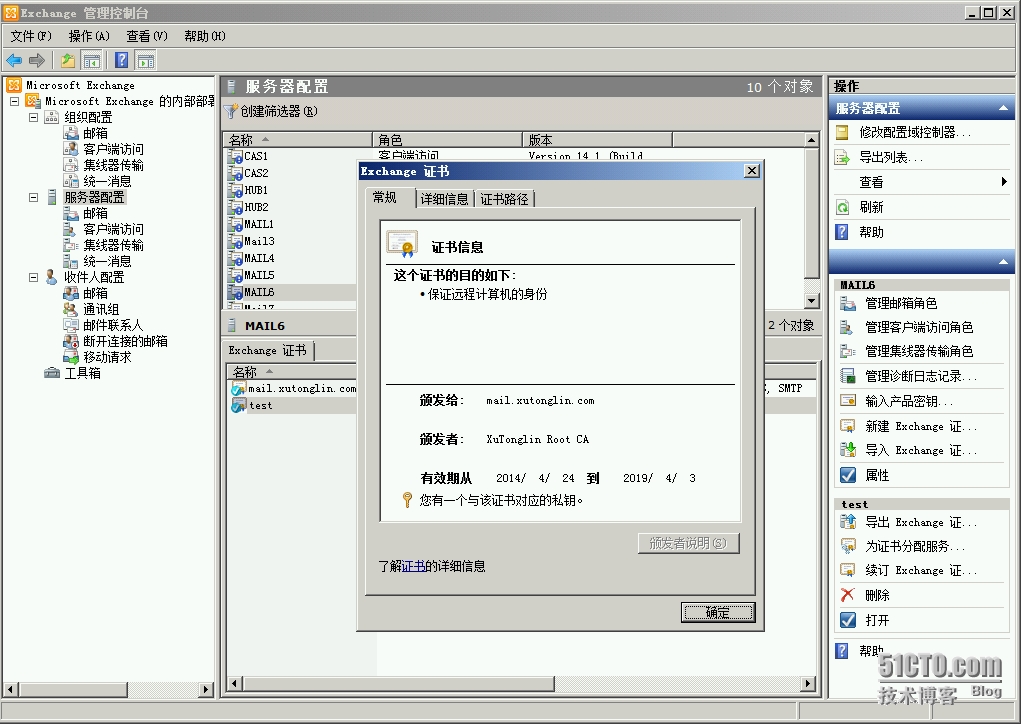This screenshot has width=1021, height=724.
Task: Collapse 服务器配置 actions section header arrow
Action: pyautogui.click(x=1003, y=108)
